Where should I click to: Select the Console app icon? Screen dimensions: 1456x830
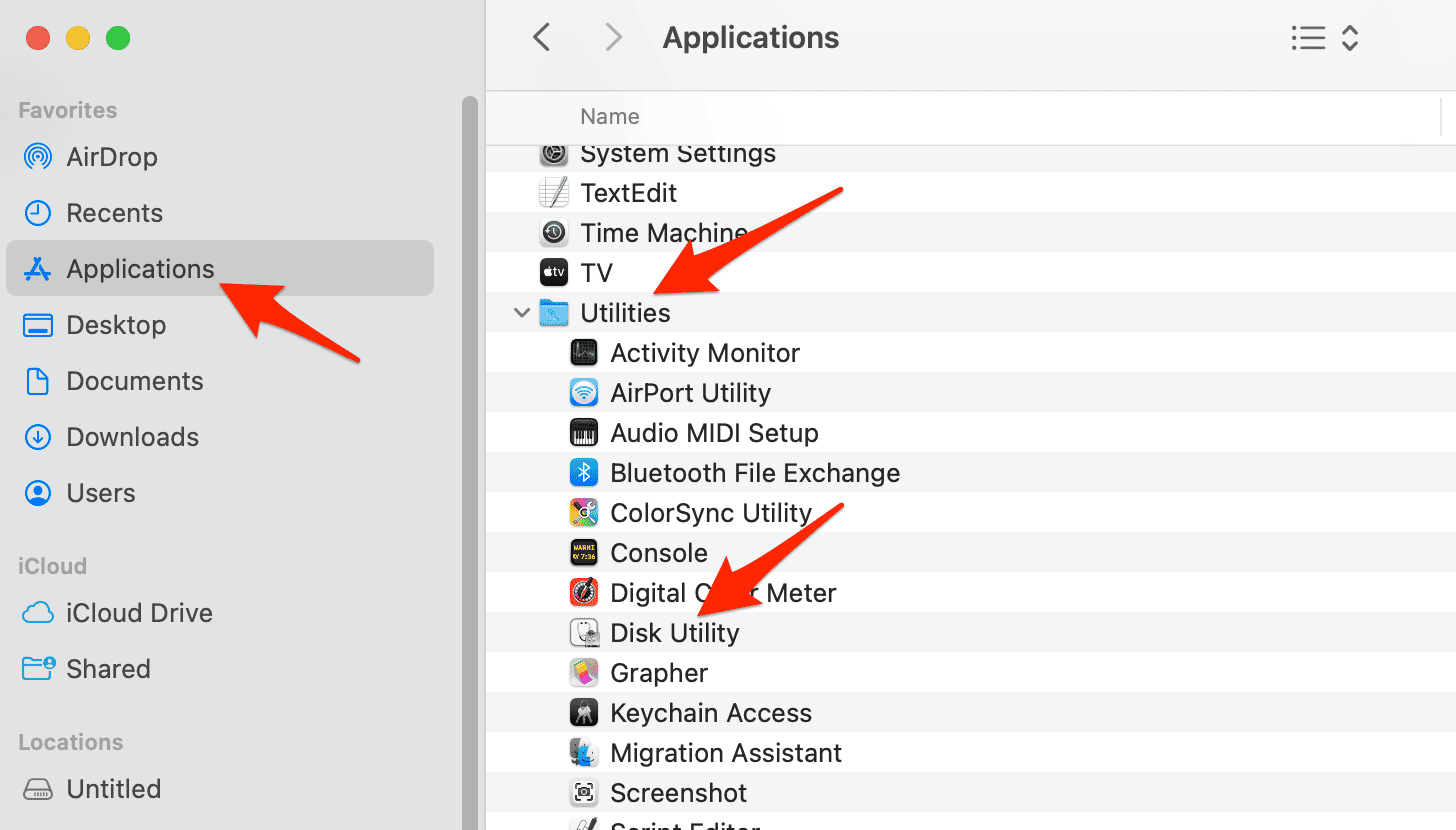583,553
